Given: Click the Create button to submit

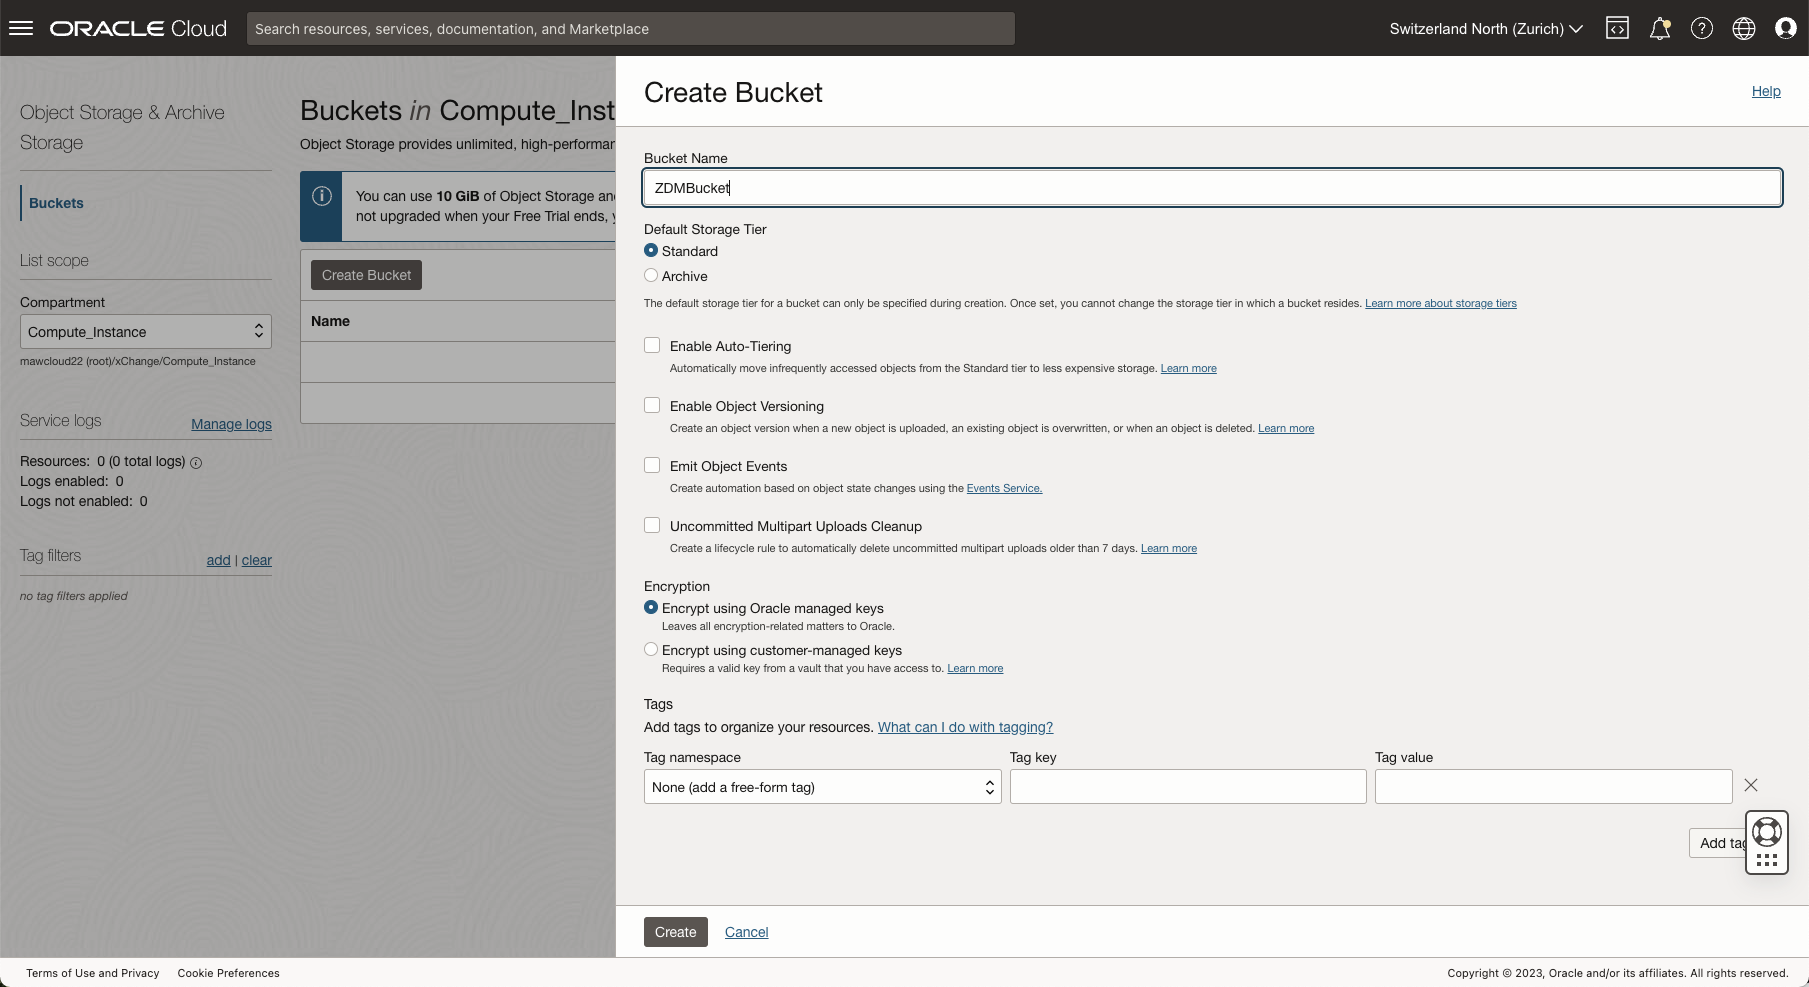Looking at the screenshot, I should coord(675,932).
